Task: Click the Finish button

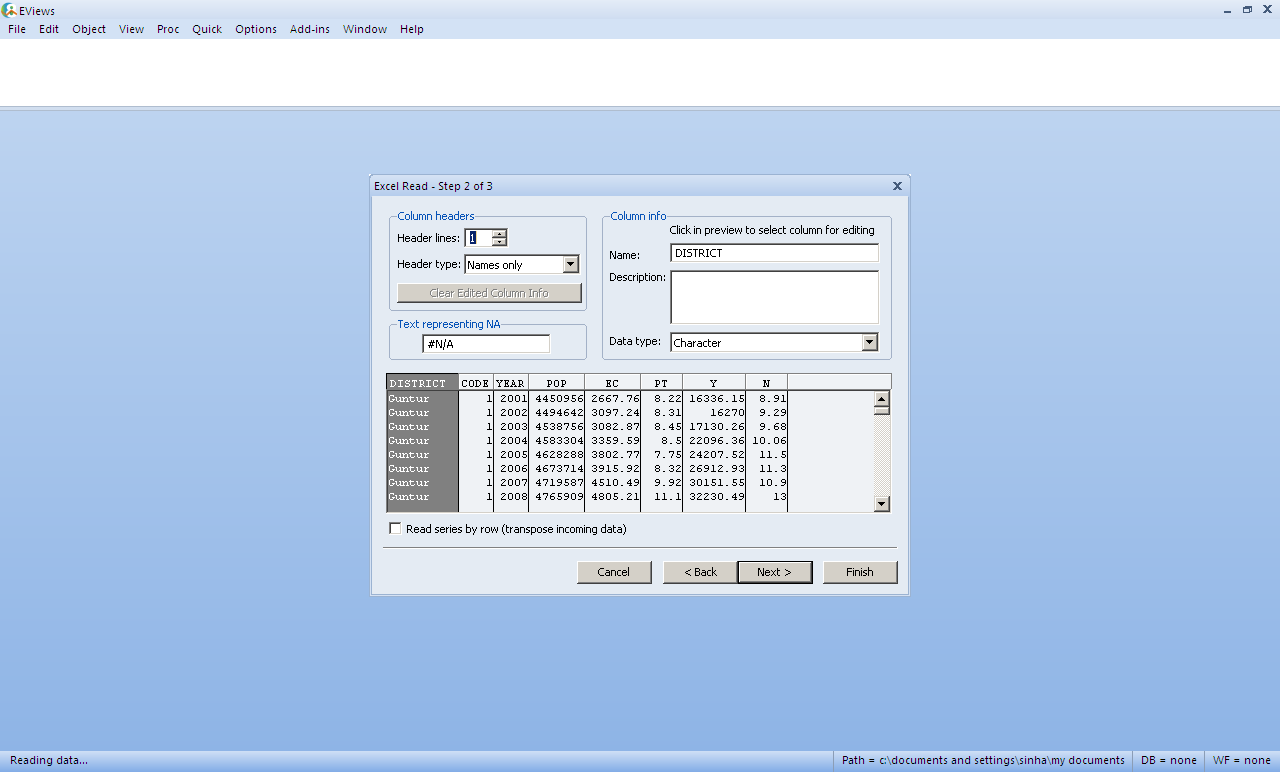Action: [860, 572]
